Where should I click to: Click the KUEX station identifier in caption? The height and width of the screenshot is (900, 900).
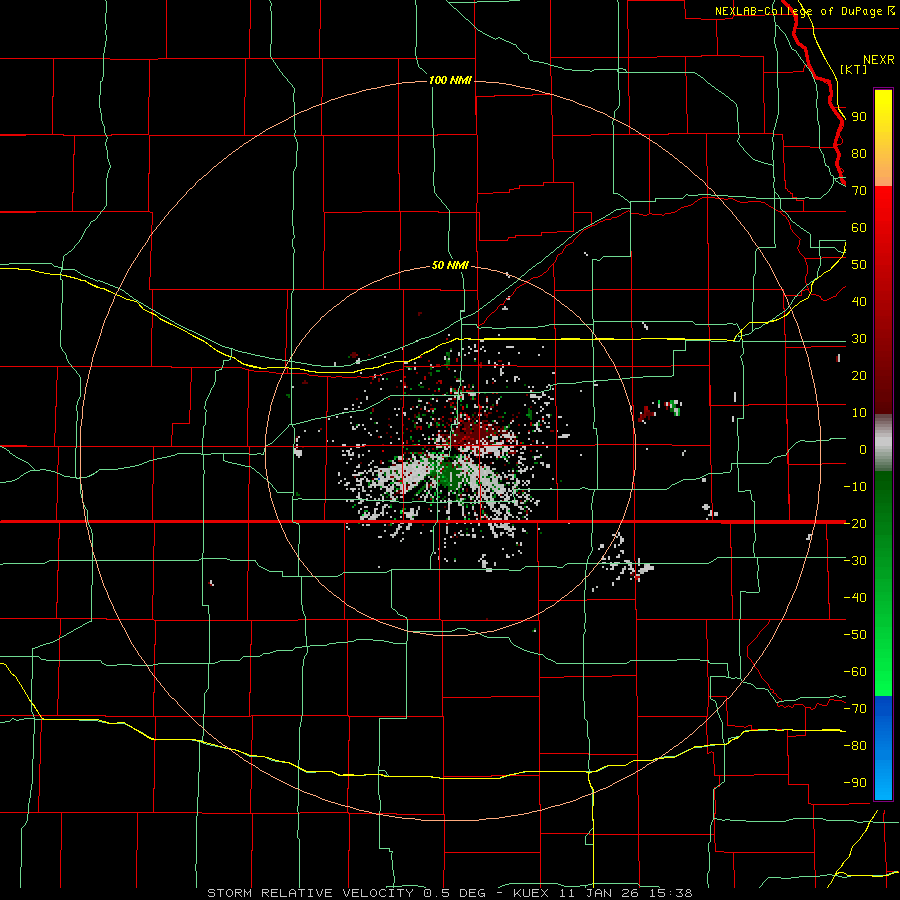530,893
